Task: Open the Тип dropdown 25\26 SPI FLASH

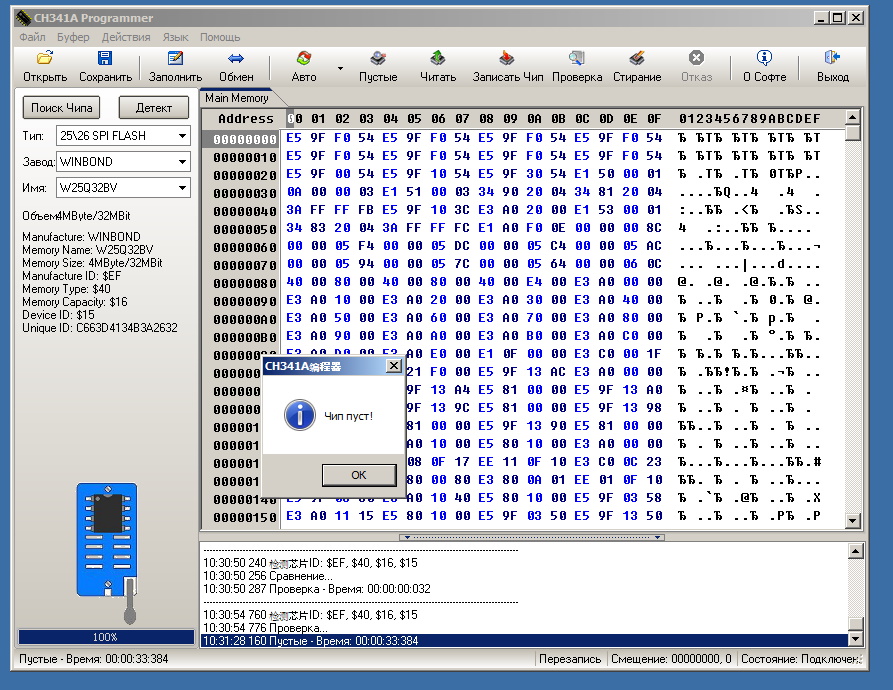Action: 182,135
